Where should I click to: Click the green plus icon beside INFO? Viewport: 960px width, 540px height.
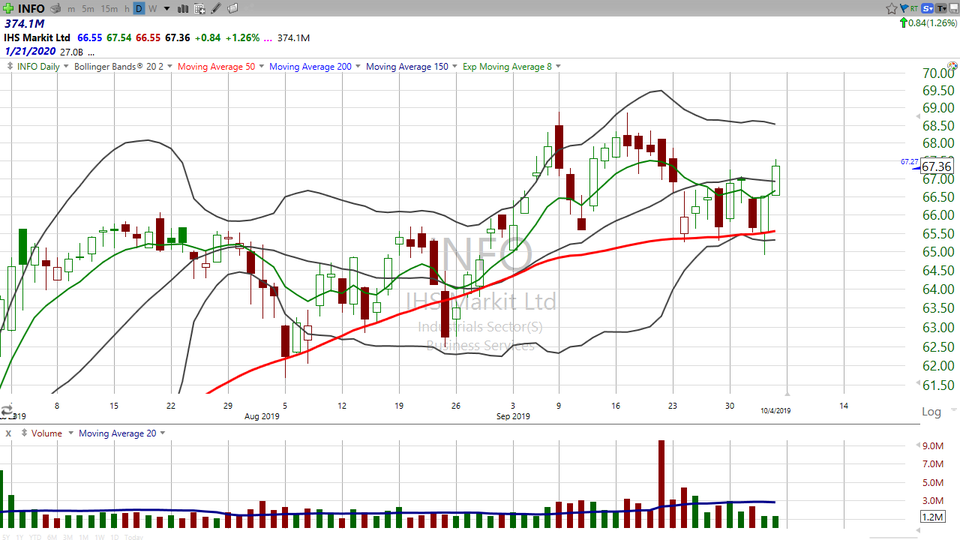pyautogui.click(x=9, y=8)
